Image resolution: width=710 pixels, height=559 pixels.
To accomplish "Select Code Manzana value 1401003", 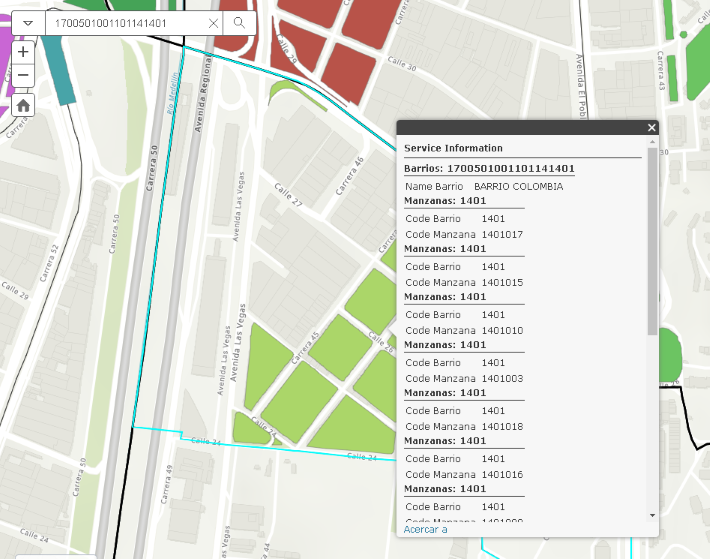I will (x=502, y=378).
